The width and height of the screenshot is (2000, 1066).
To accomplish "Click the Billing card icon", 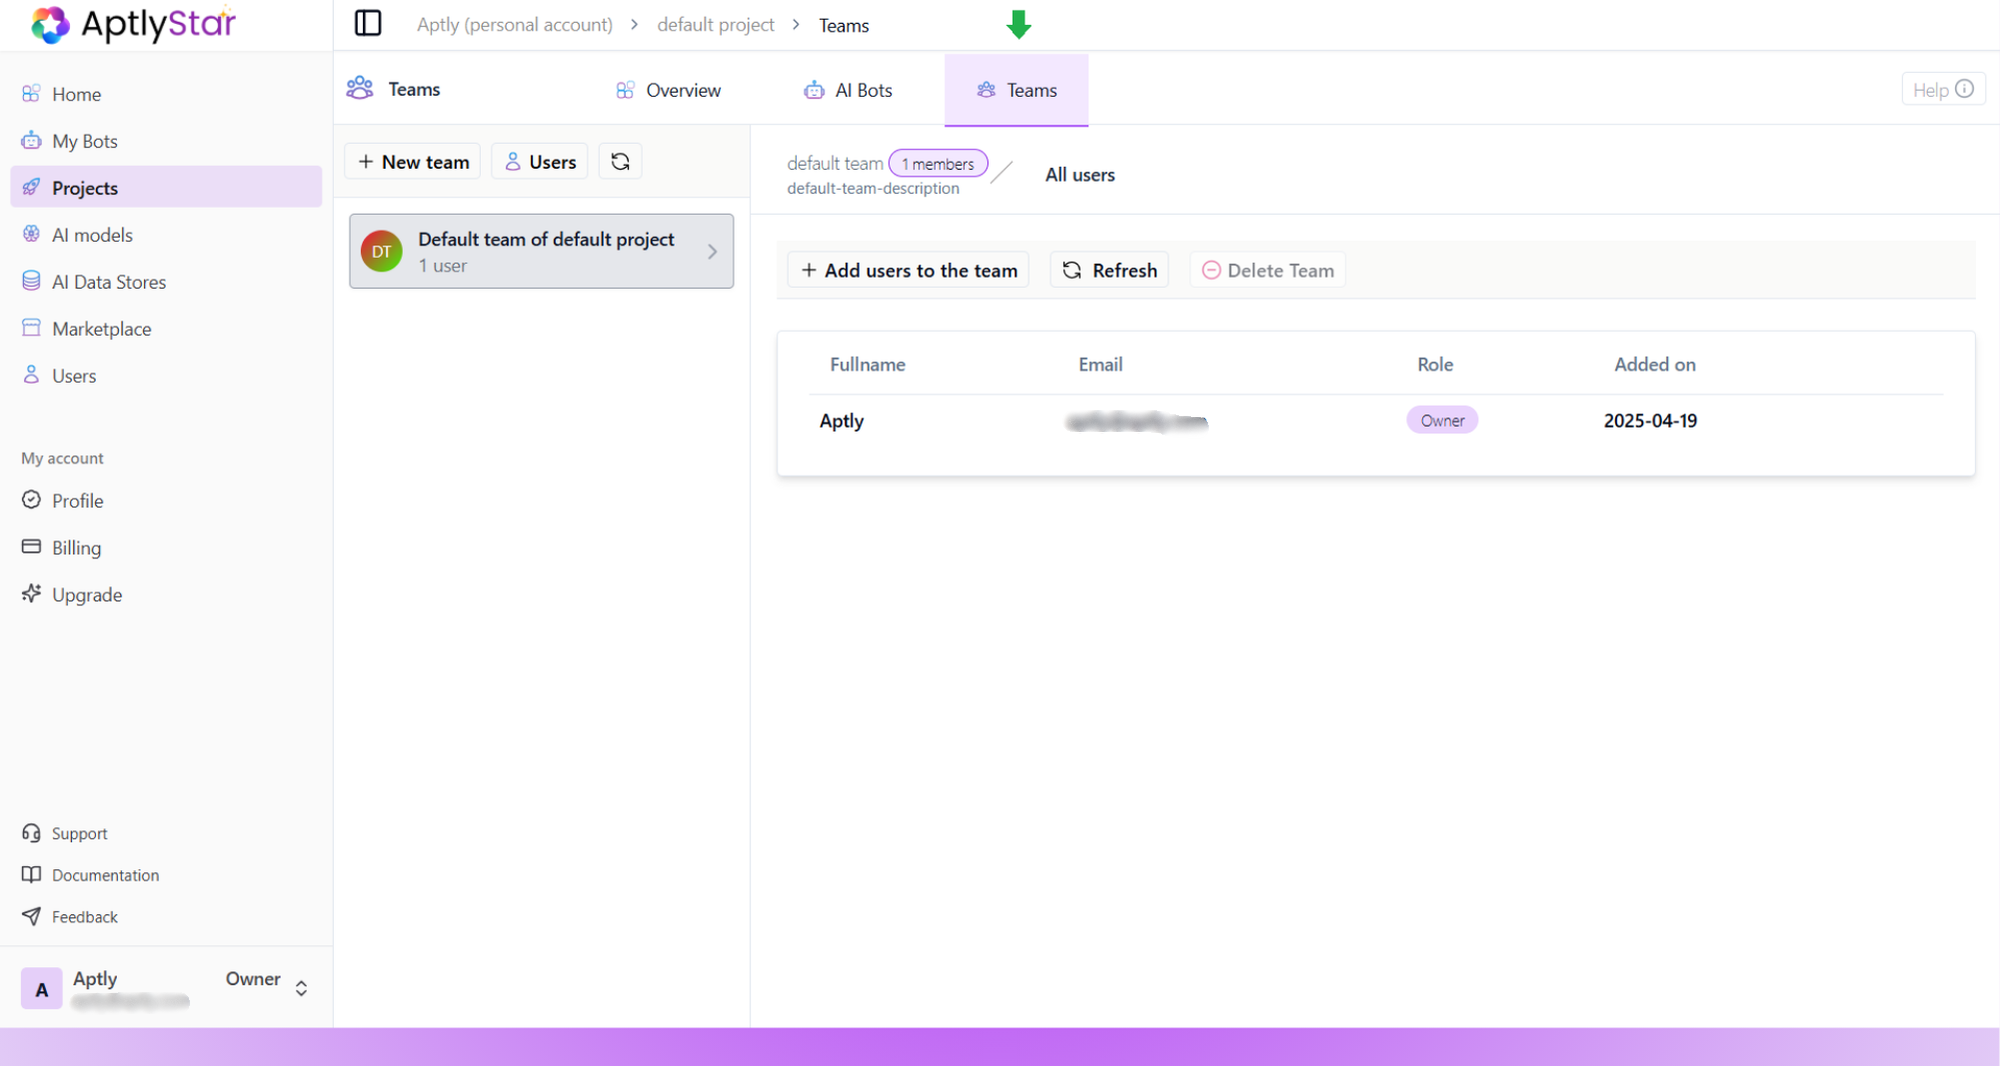I will coord(31,547).
